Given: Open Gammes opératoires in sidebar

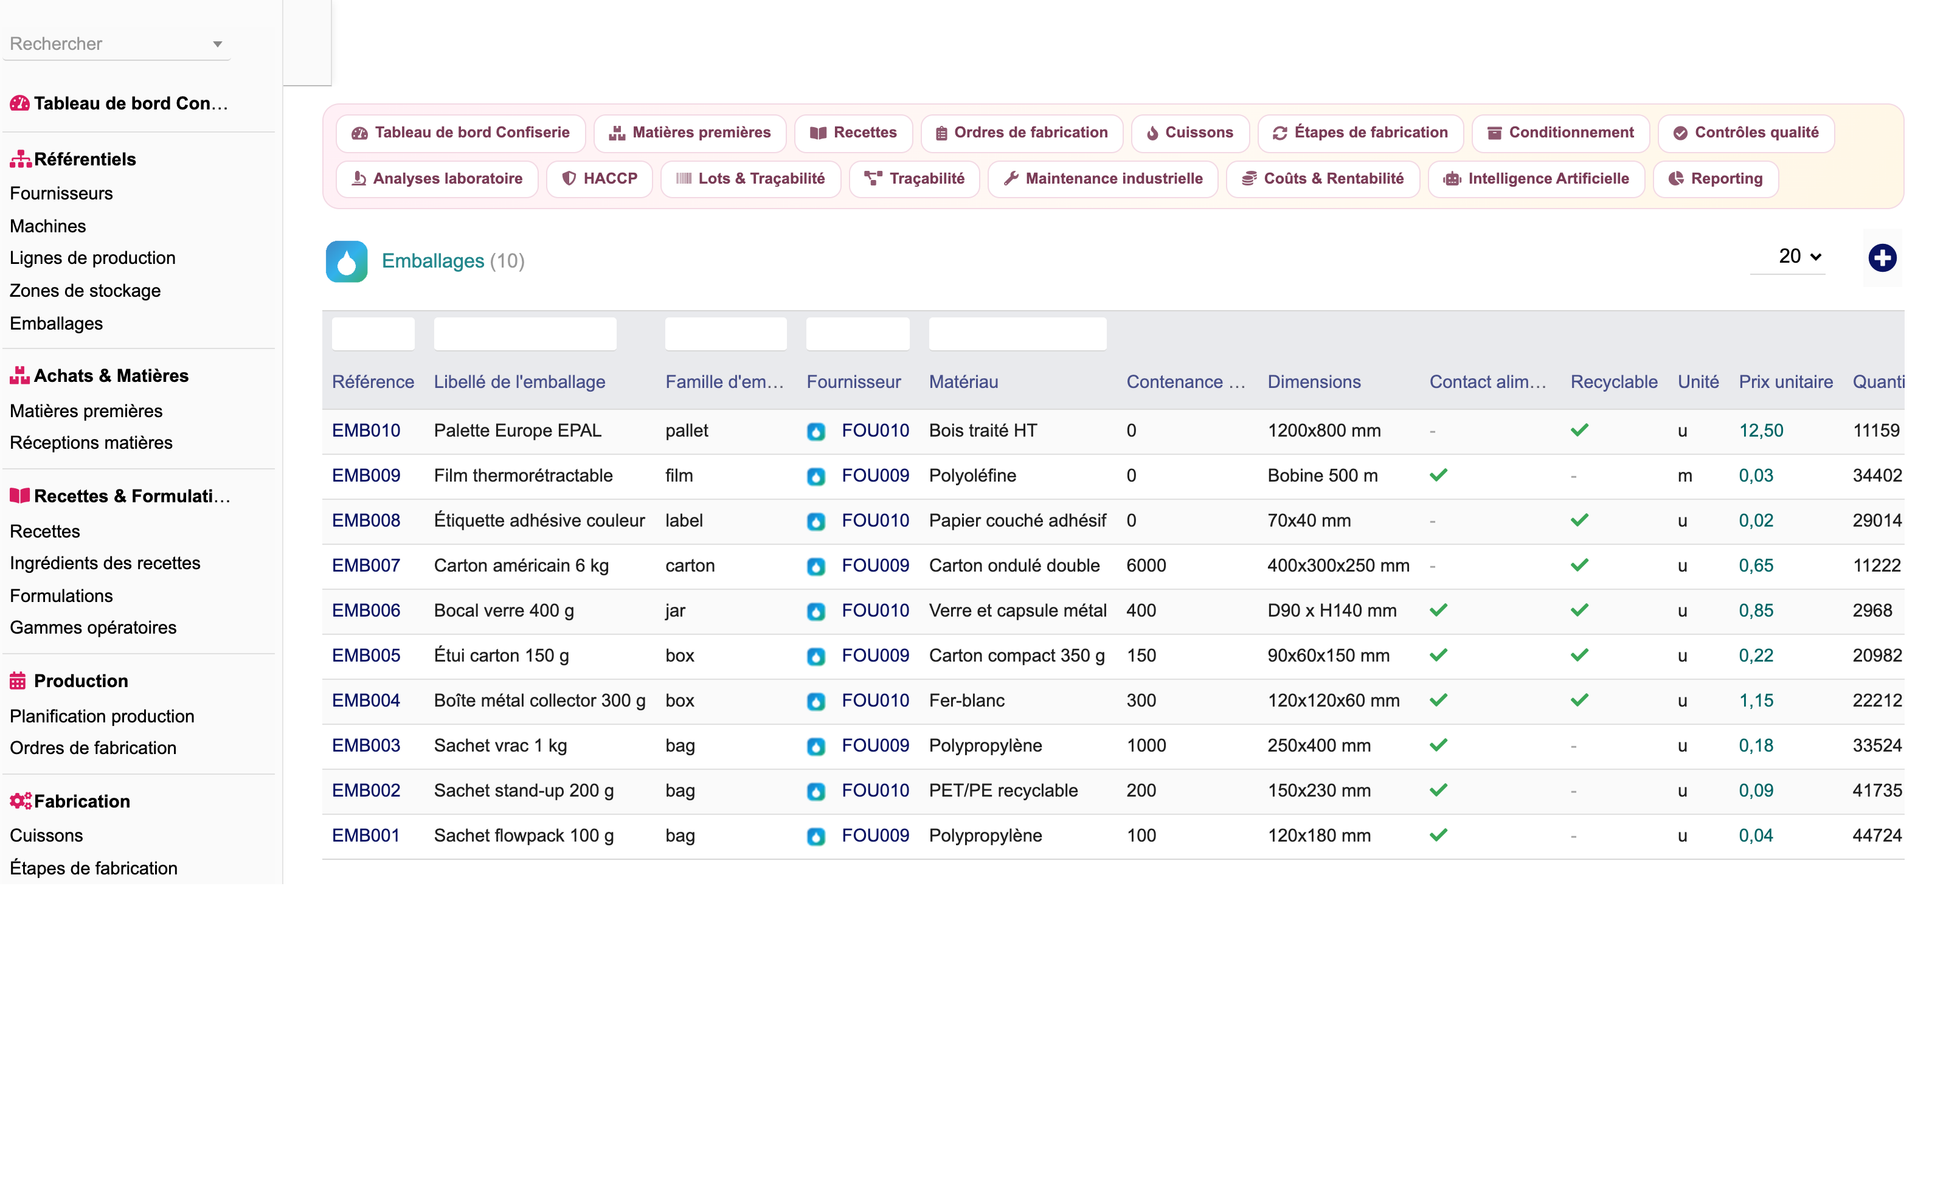Looking at the screenshot, I should (93, 628).
